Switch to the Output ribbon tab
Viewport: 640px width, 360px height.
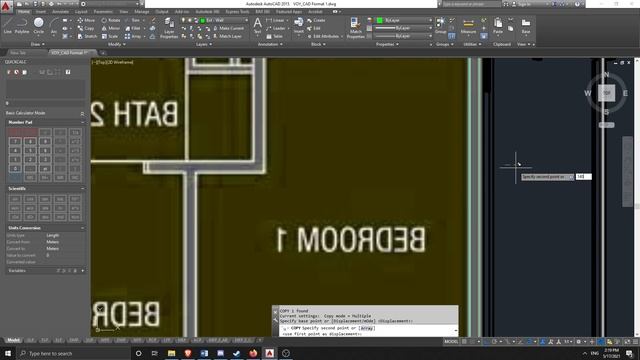pos(162,12)
